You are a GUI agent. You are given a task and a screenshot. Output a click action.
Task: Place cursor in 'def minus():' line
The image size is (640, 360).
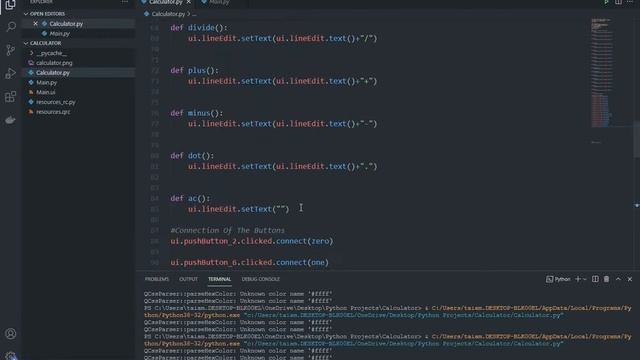pyautogui.click(x=197, y=113)
